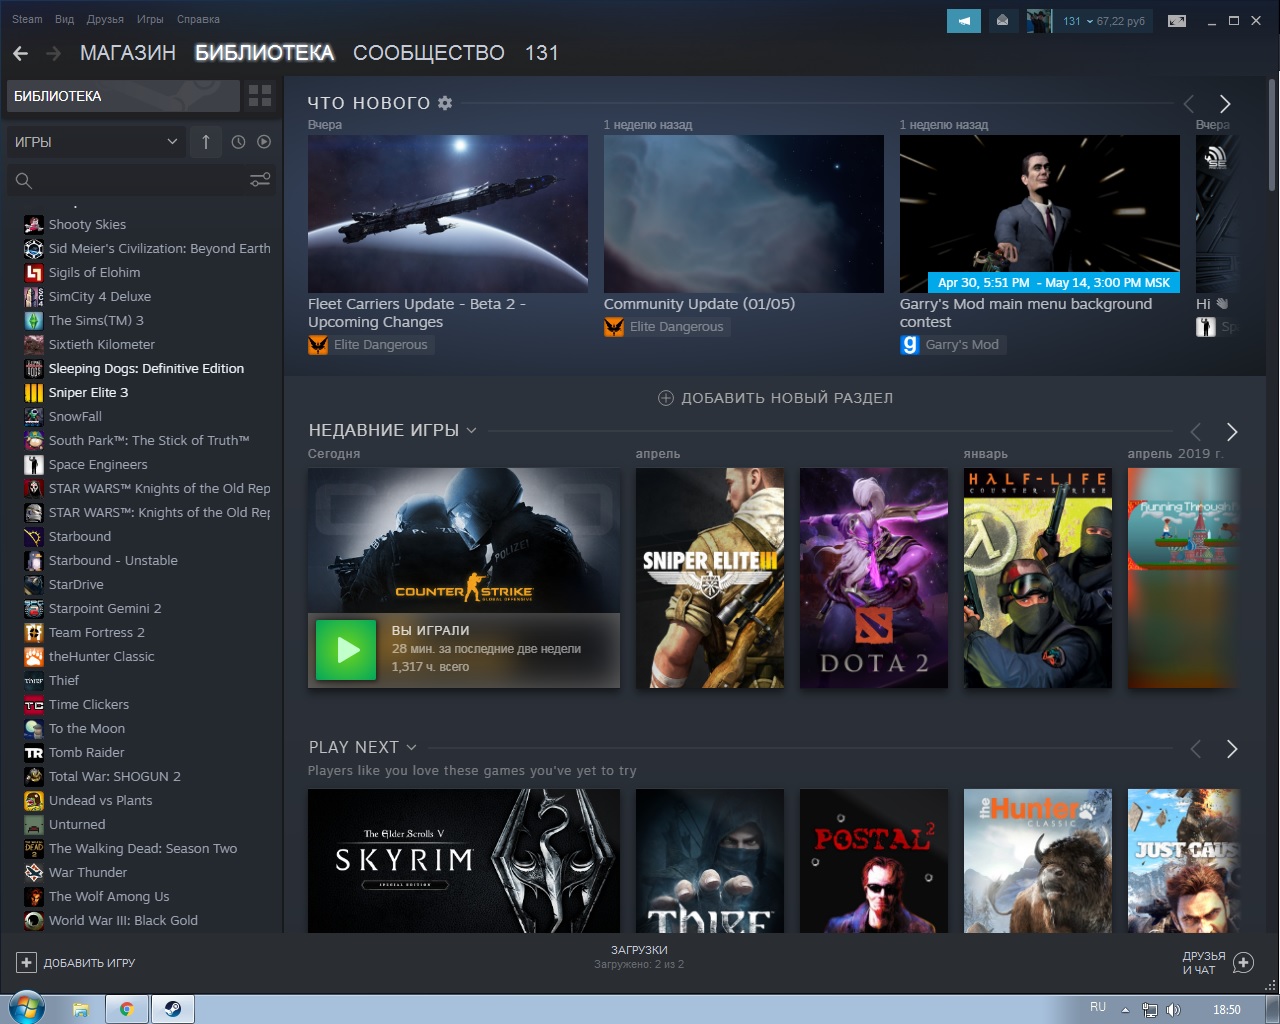Open the Игры menu
Image resolution: width=1280 pixels, height=1024 pixels.
tap(150, 19)
